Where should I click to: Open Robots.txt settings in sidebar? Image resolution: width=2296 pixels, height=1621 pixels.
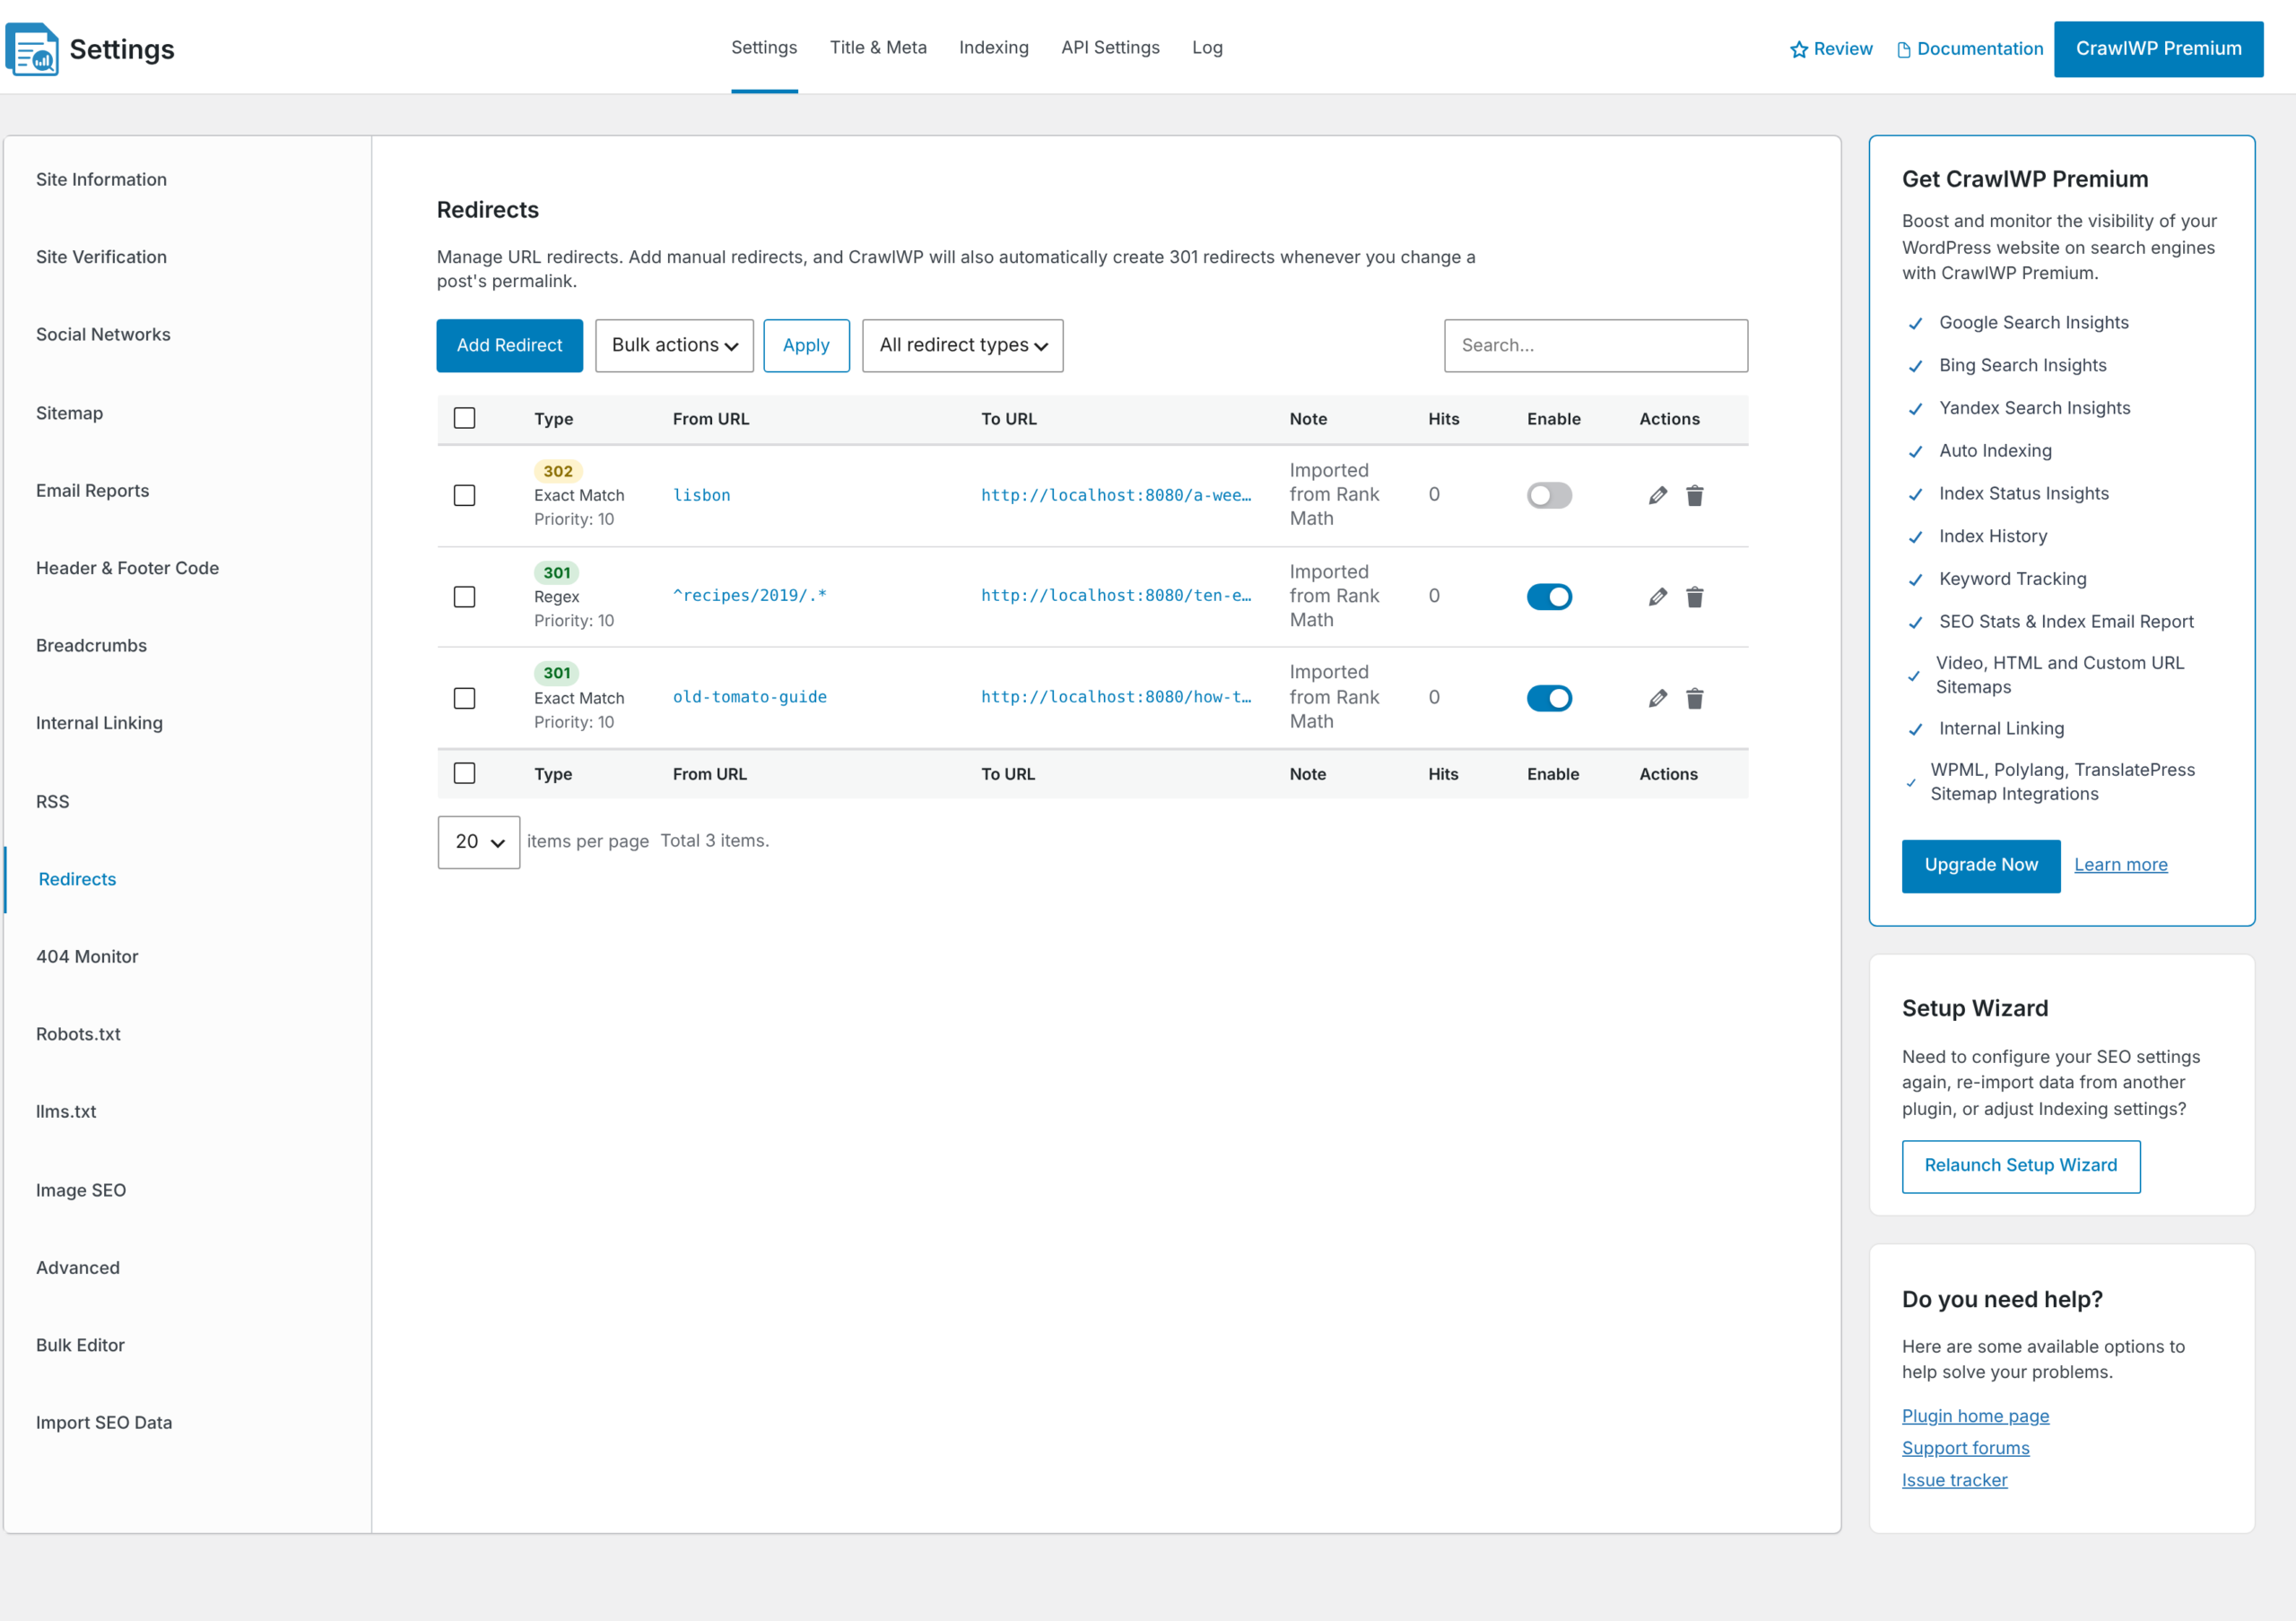coord(78,1034)
